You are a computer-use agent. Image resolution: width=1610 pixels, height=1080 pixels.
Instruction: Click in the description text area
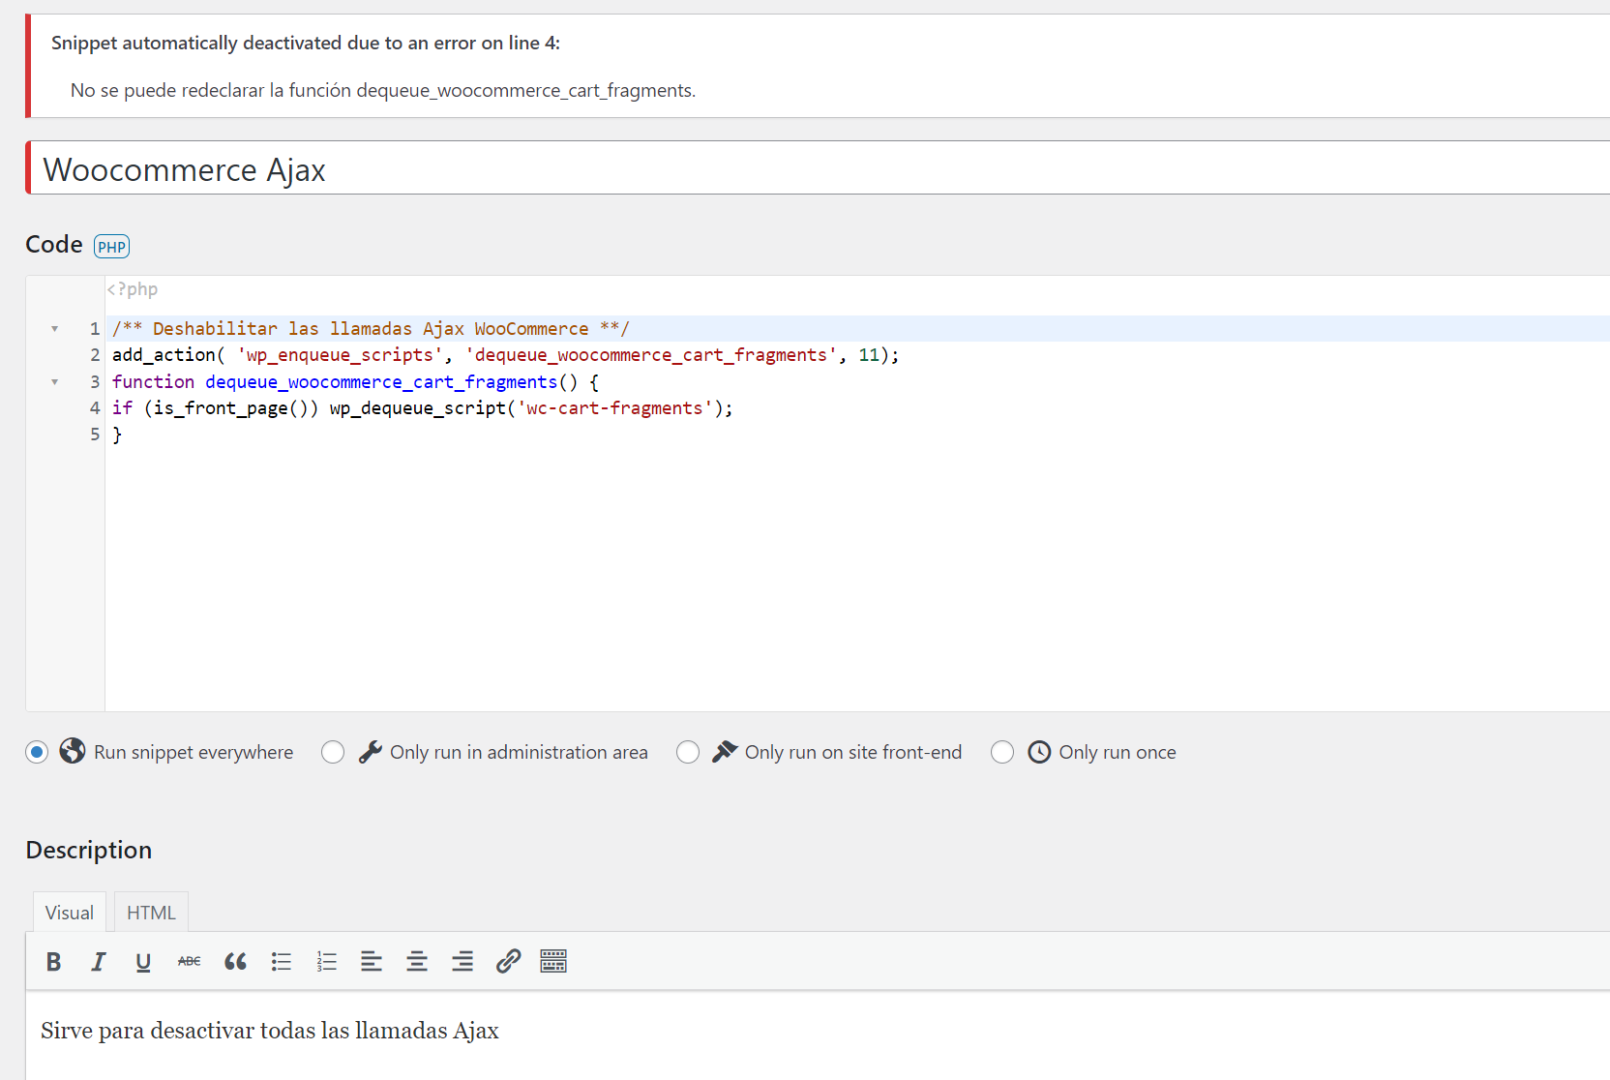tap(818, 1035)
